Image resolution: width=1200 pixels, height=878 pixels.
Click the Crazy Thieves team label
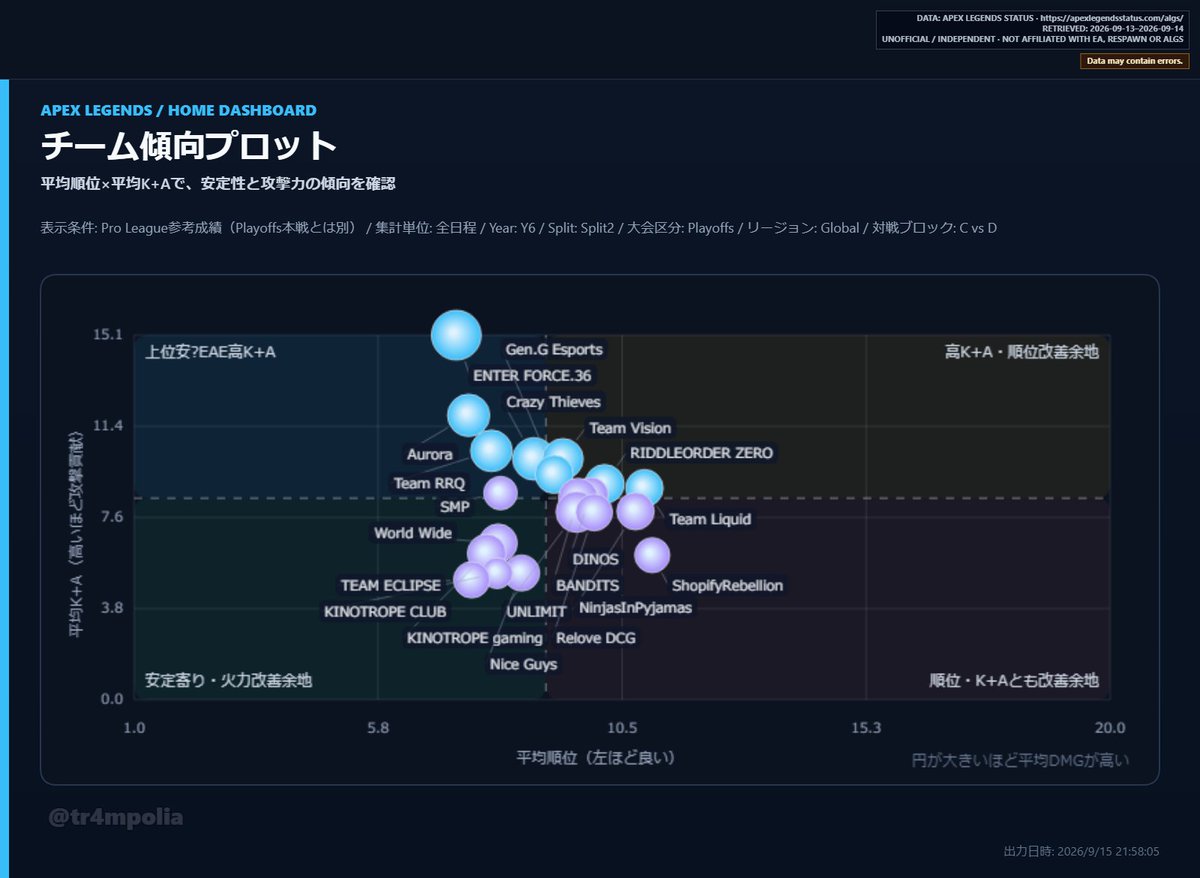[554, 402]
